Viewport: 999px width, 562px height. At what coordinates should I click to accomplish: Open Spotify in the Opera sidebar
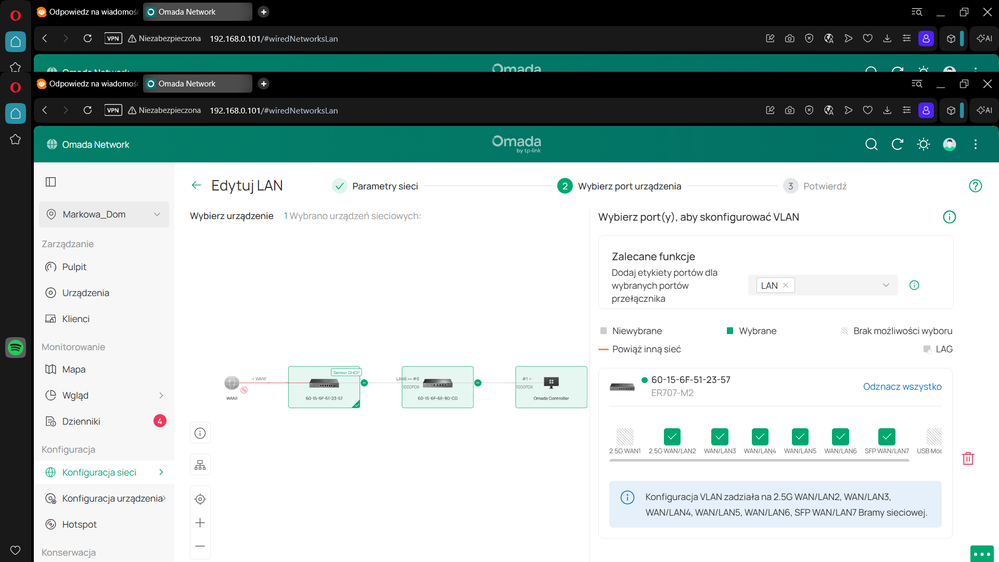pyautogui.click(x=15, y=347)
